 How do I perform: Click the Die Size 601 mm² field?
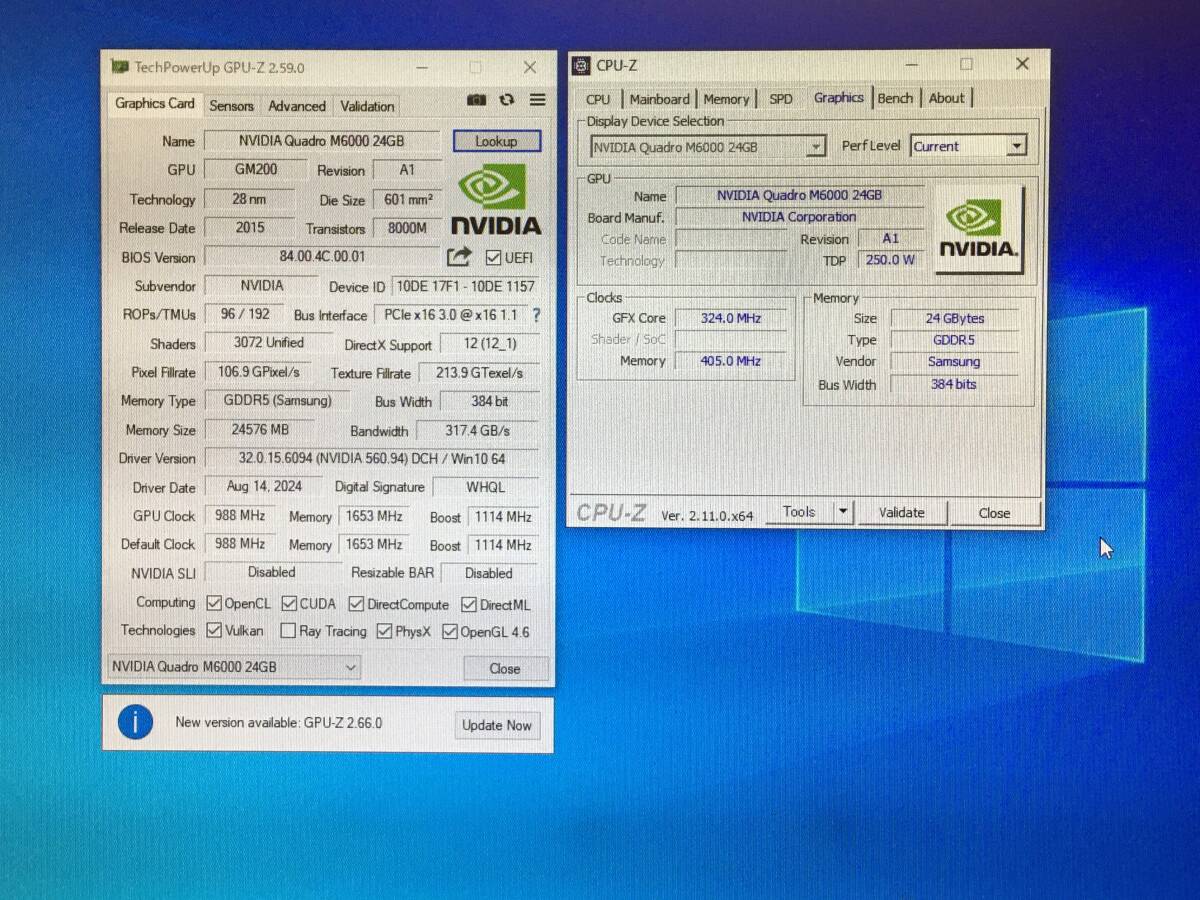(406, 199)
